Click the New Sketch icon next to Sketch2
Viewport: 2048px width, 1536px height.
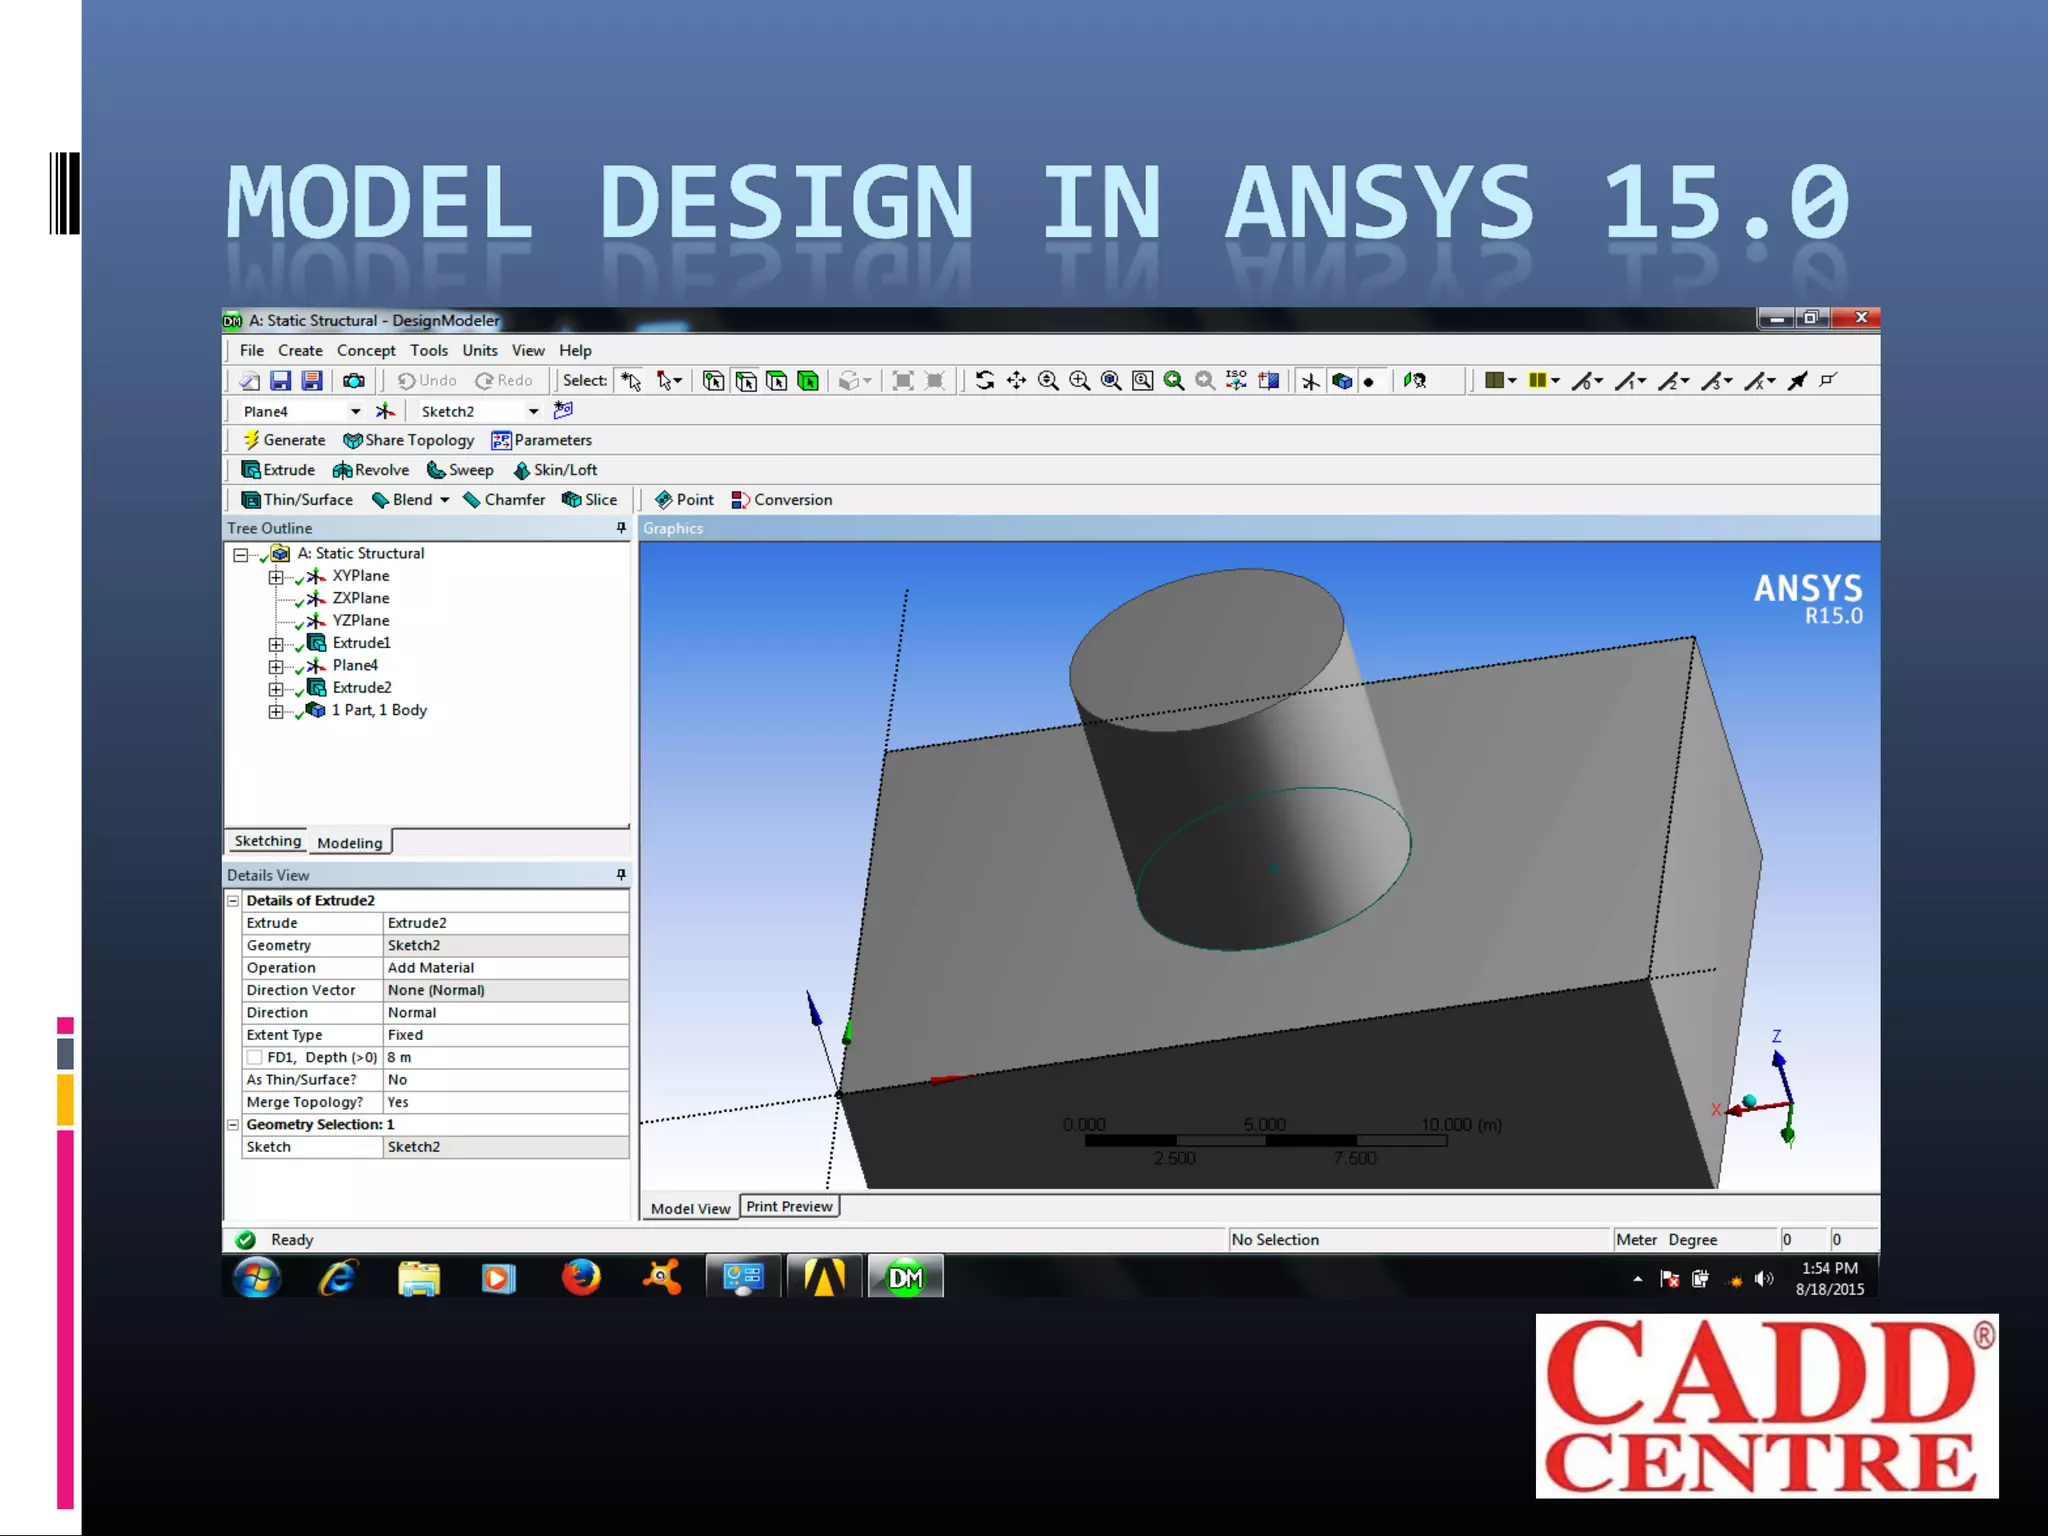coord(563,410)
